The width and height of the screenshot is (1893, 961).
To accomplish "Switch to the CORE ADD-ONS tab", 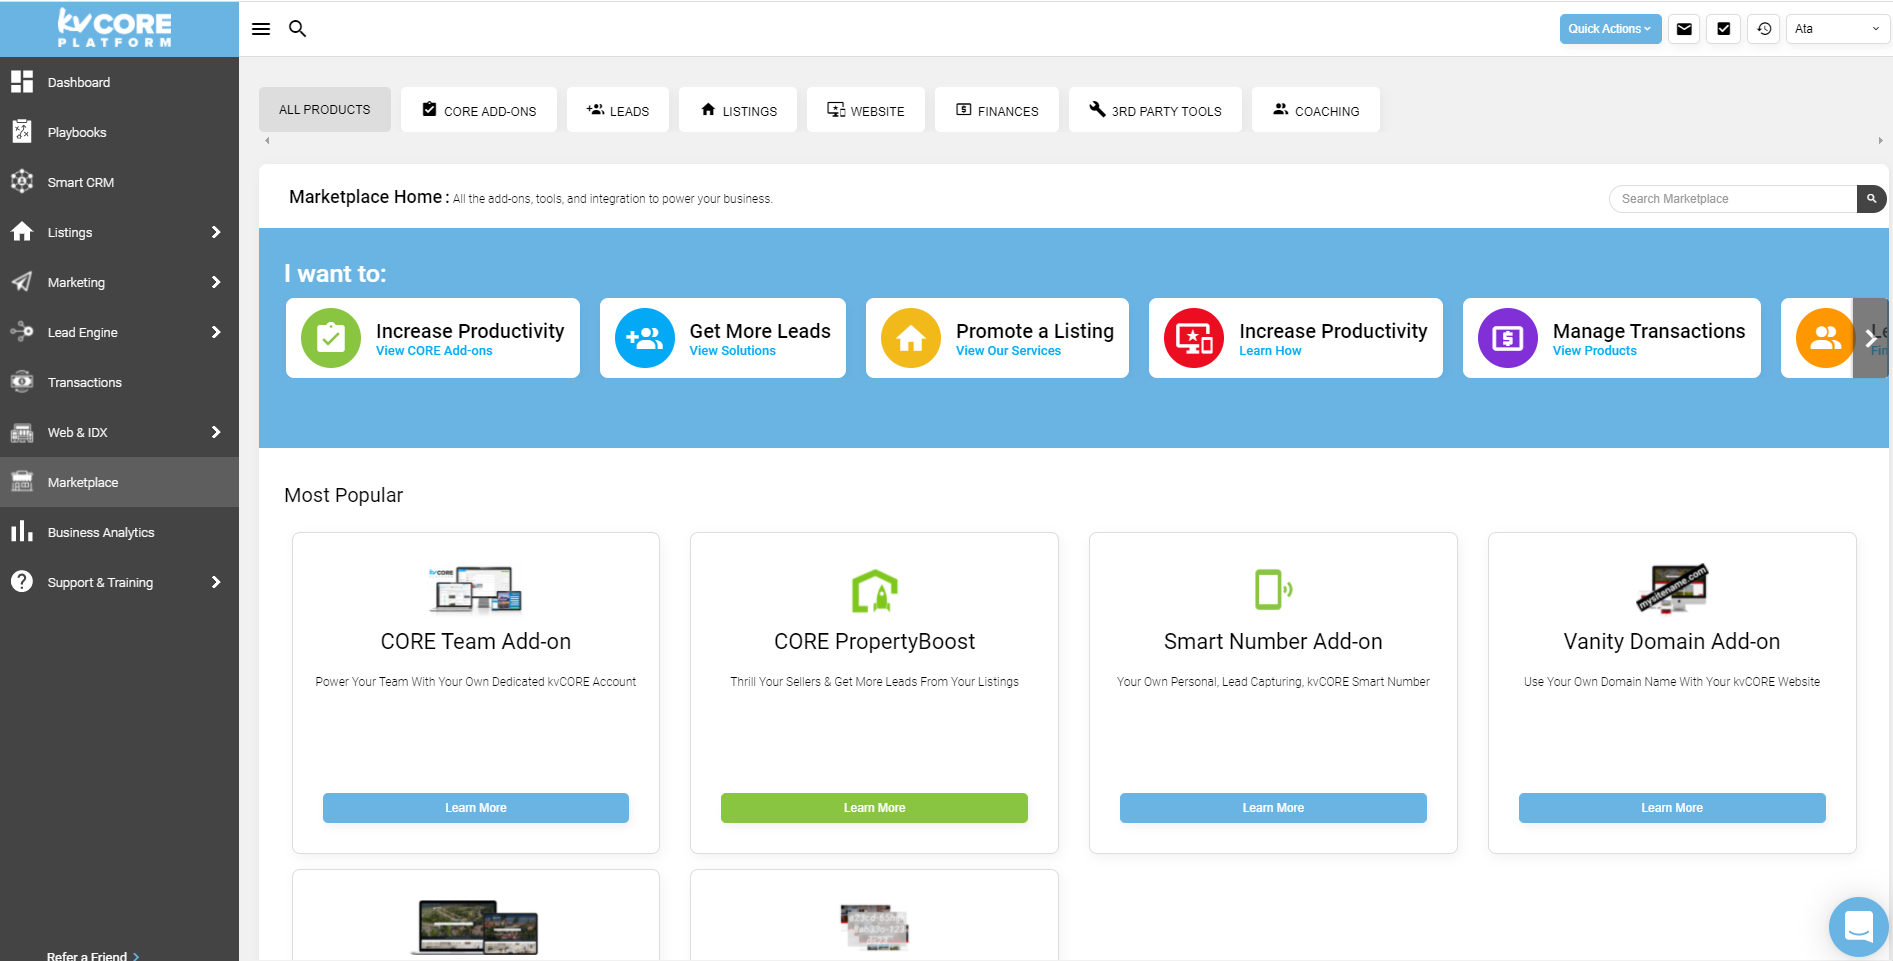I will pyautogui.click(x=479, y=110).
